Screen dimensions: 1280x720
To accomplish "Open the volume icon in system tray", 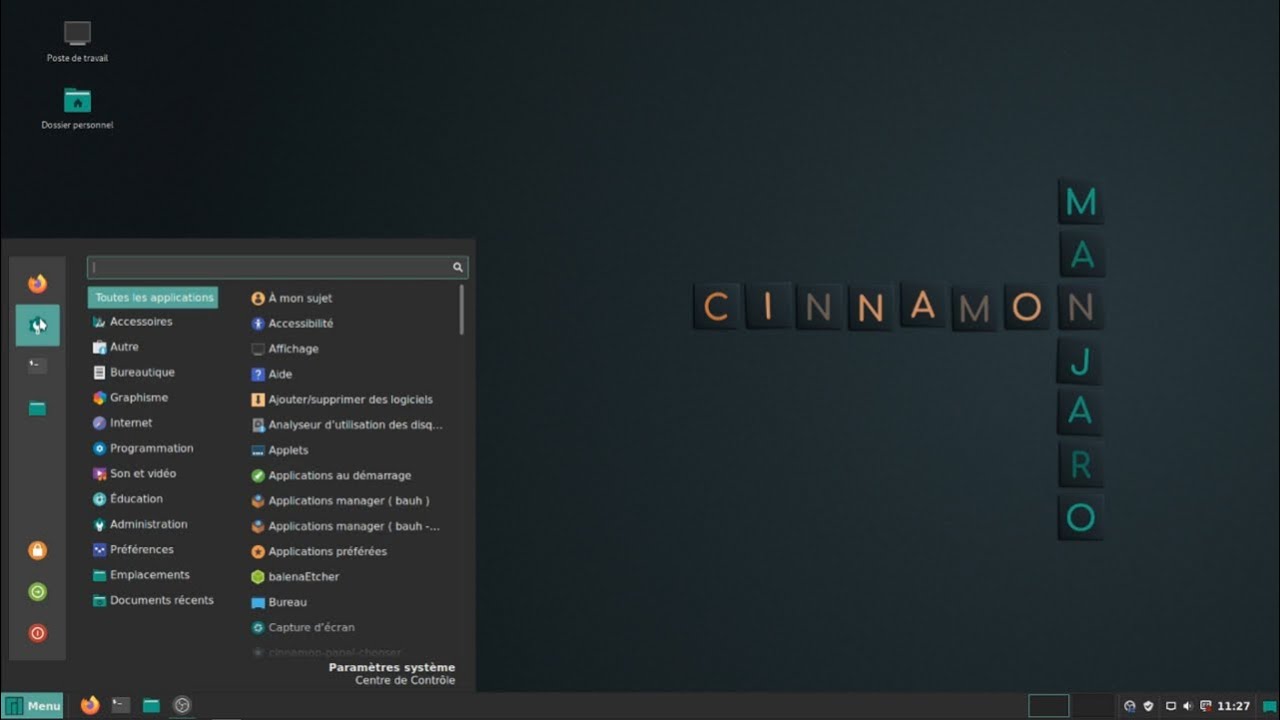I will [x=1188, y=706].
